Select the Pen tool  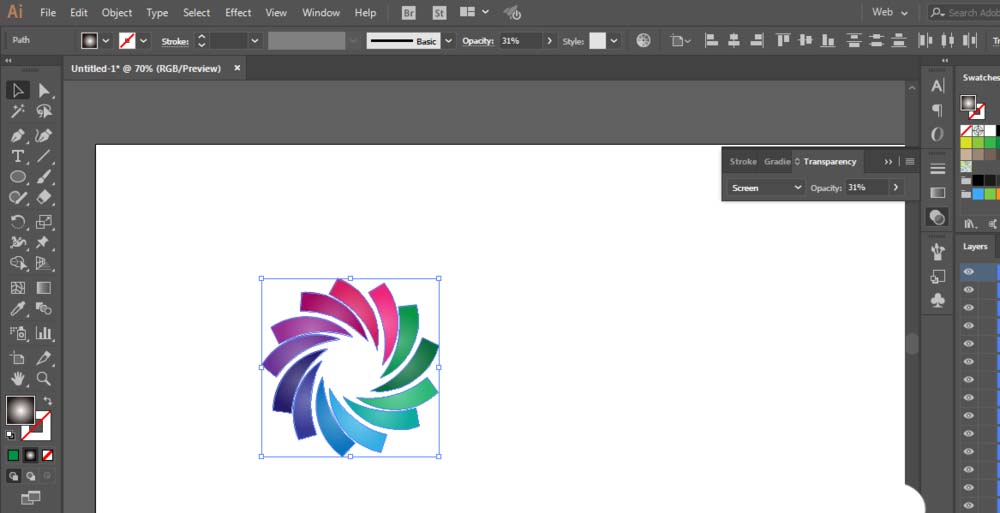(18, 135)
